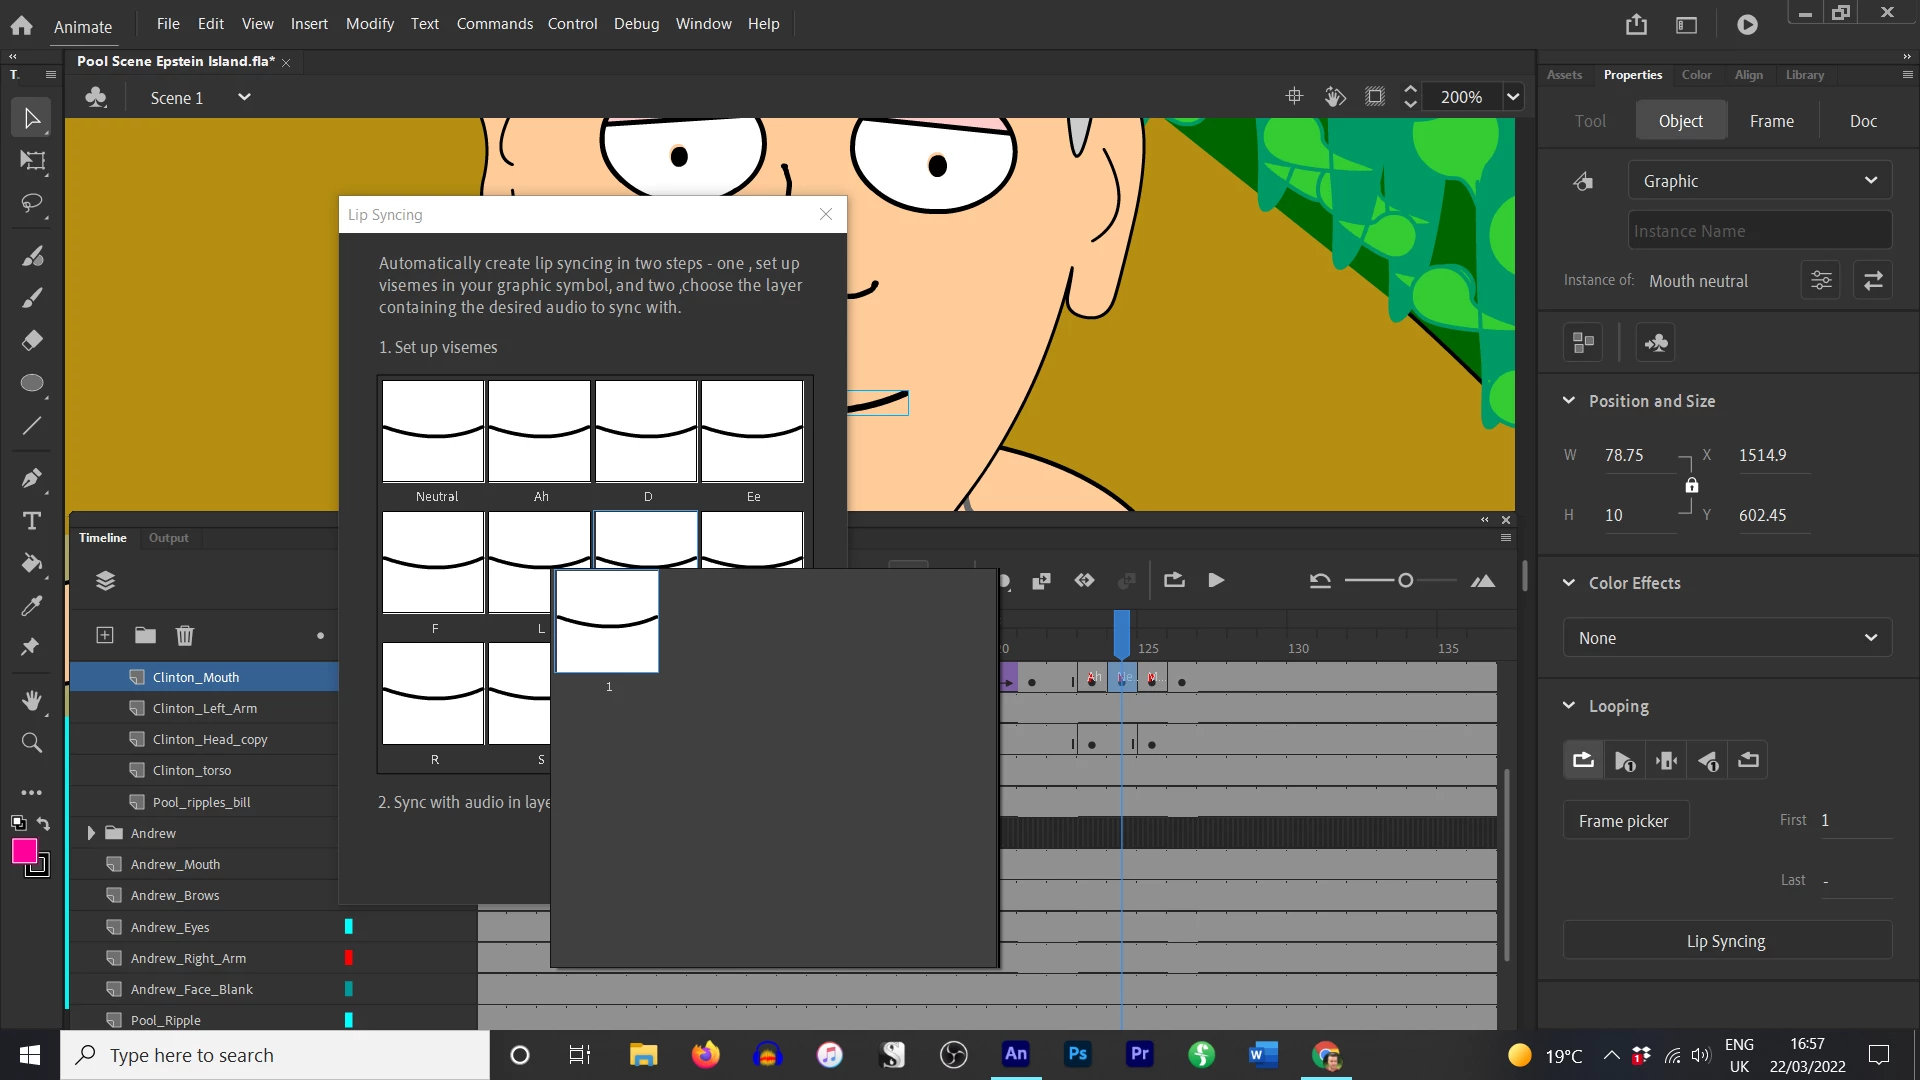Screen dimensions: 1920x1080
Task: Toggle the width-height lock constraint
Action: [x=1691, y=485]
